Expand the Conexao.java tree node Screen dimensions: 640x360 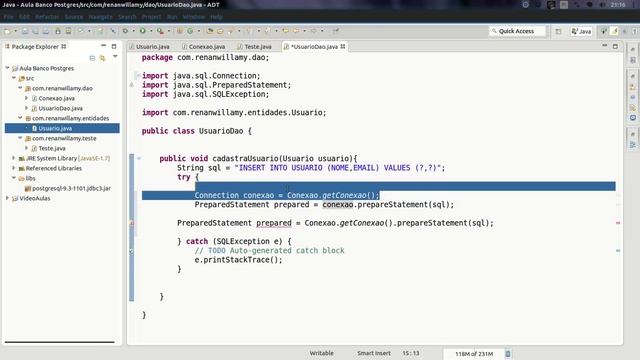pos(27,98)
